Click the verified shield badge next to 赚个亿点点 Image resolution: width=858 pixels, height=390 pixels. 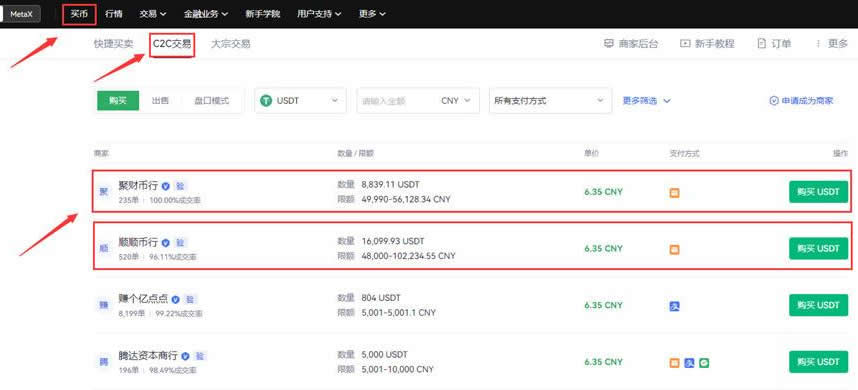[176, 299]
